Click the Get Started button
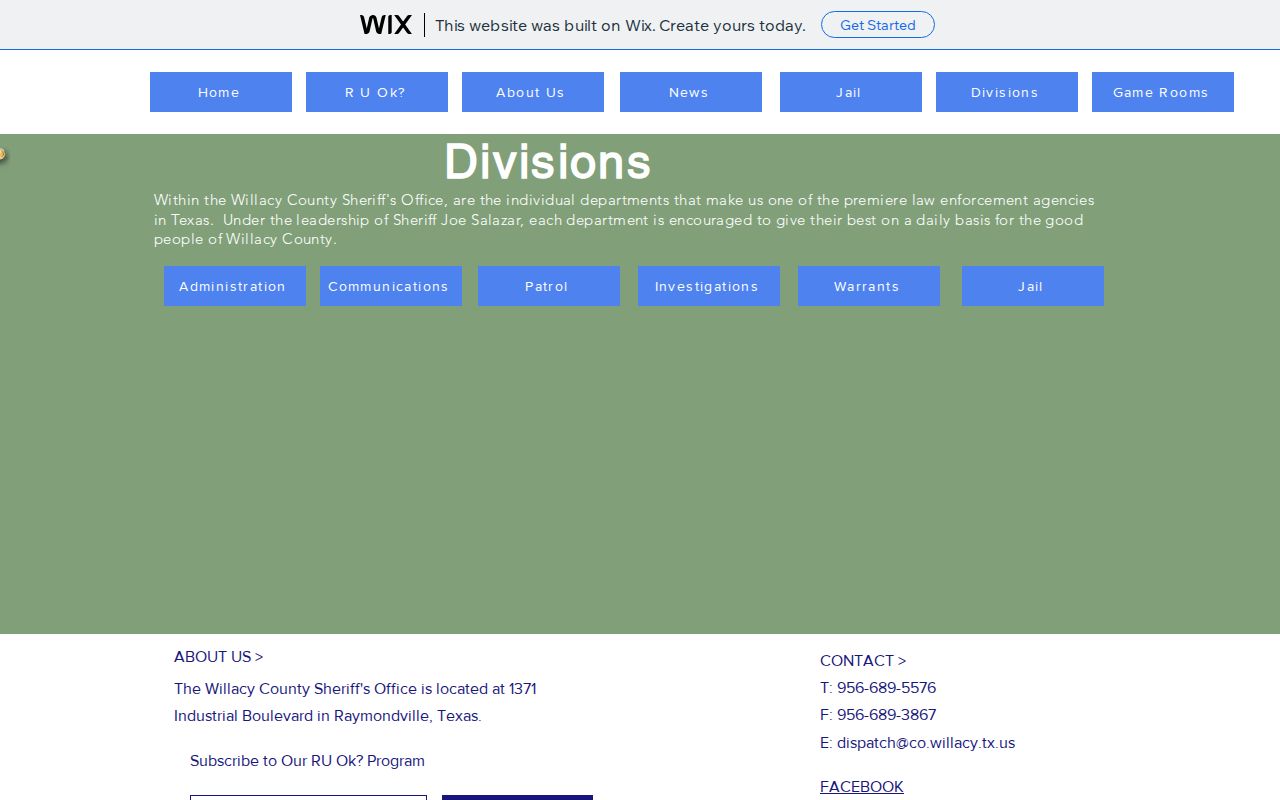 pos(878,25)
